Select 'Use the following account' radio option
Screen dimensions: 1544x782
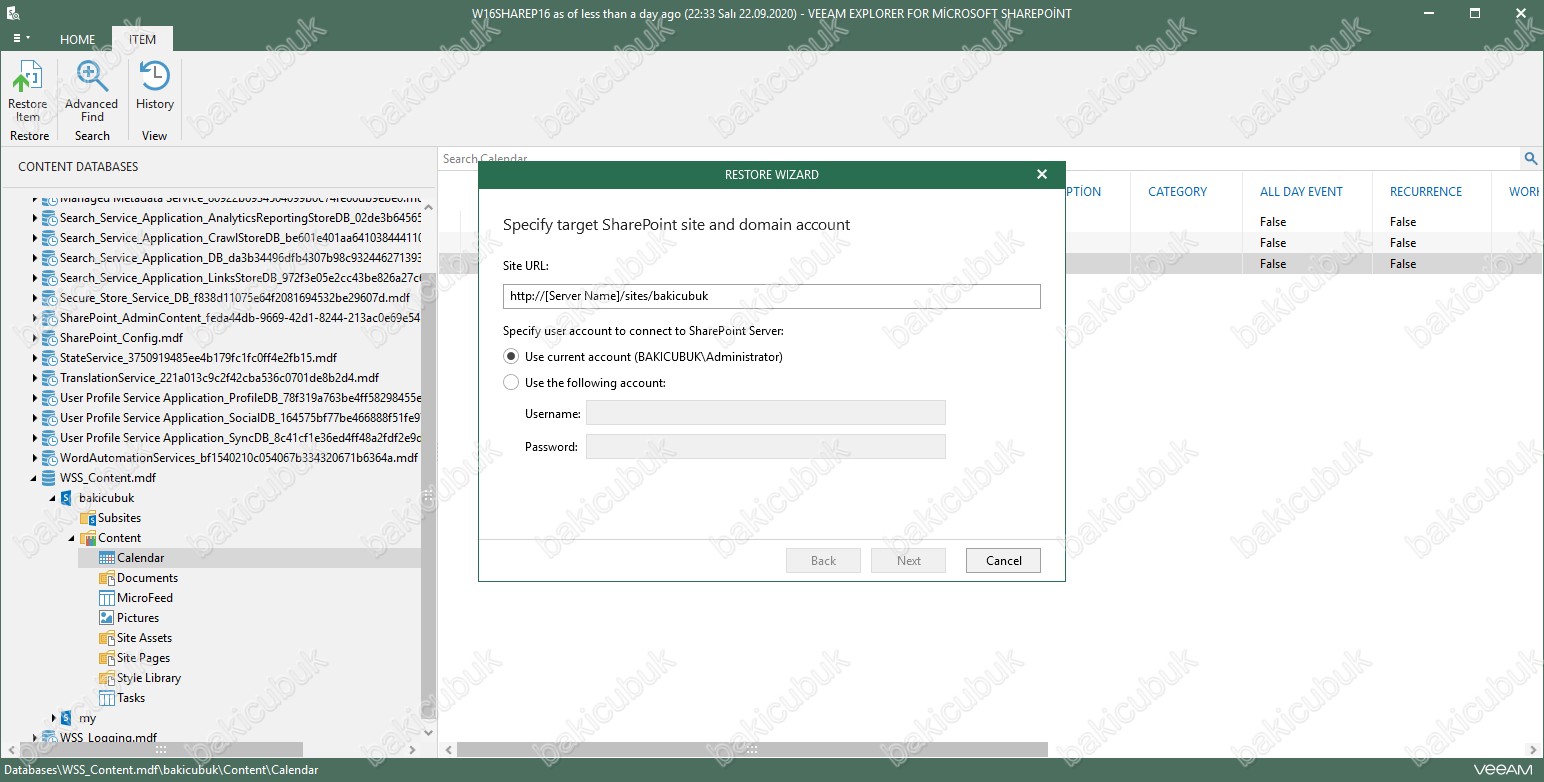point(511,383)
